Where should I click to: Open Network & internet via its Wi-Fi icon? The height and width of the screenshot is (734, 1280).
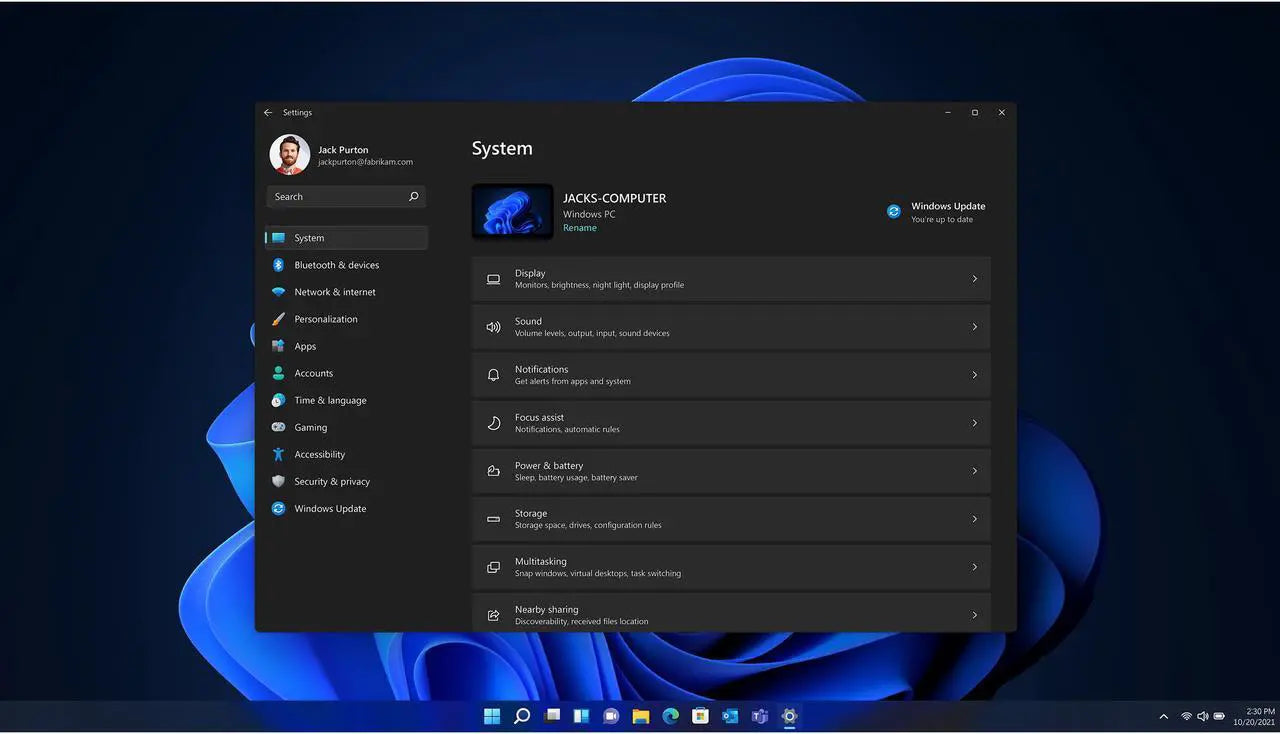pyautogui.click(x=278, y=292)
